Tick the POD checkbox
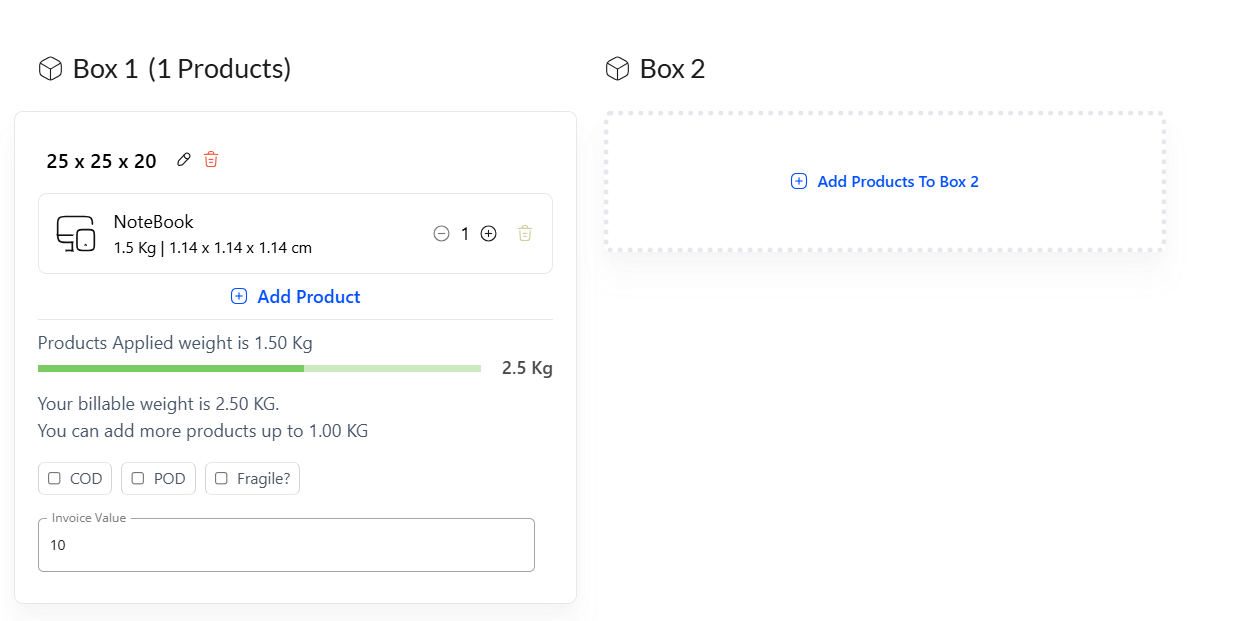This screenshot has width=1234, height=621. [x=138, y=479]
